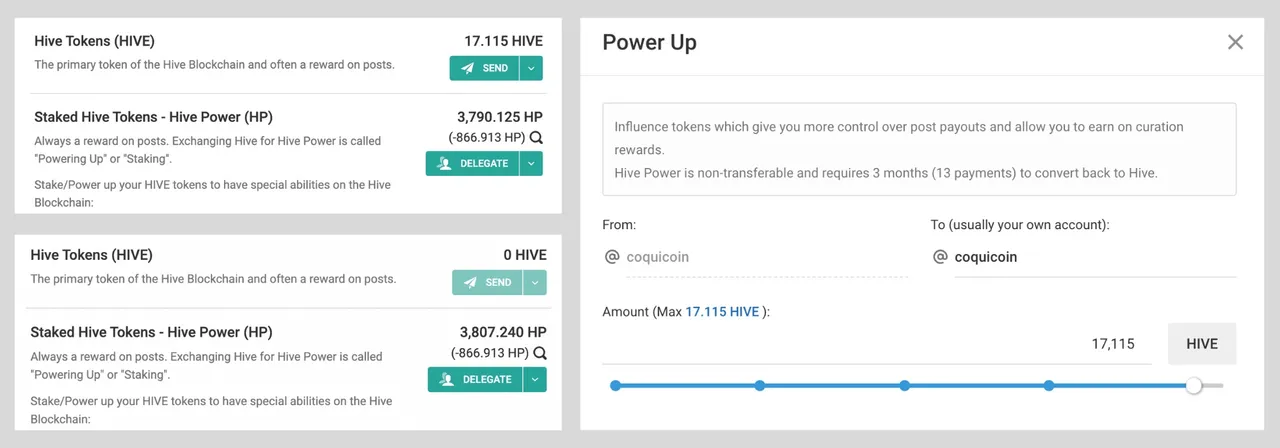Open dropdown beside 3,807.240 HP DELEGATE button
This screenshot has width=1280, height=448.
[x=535, y=379]
